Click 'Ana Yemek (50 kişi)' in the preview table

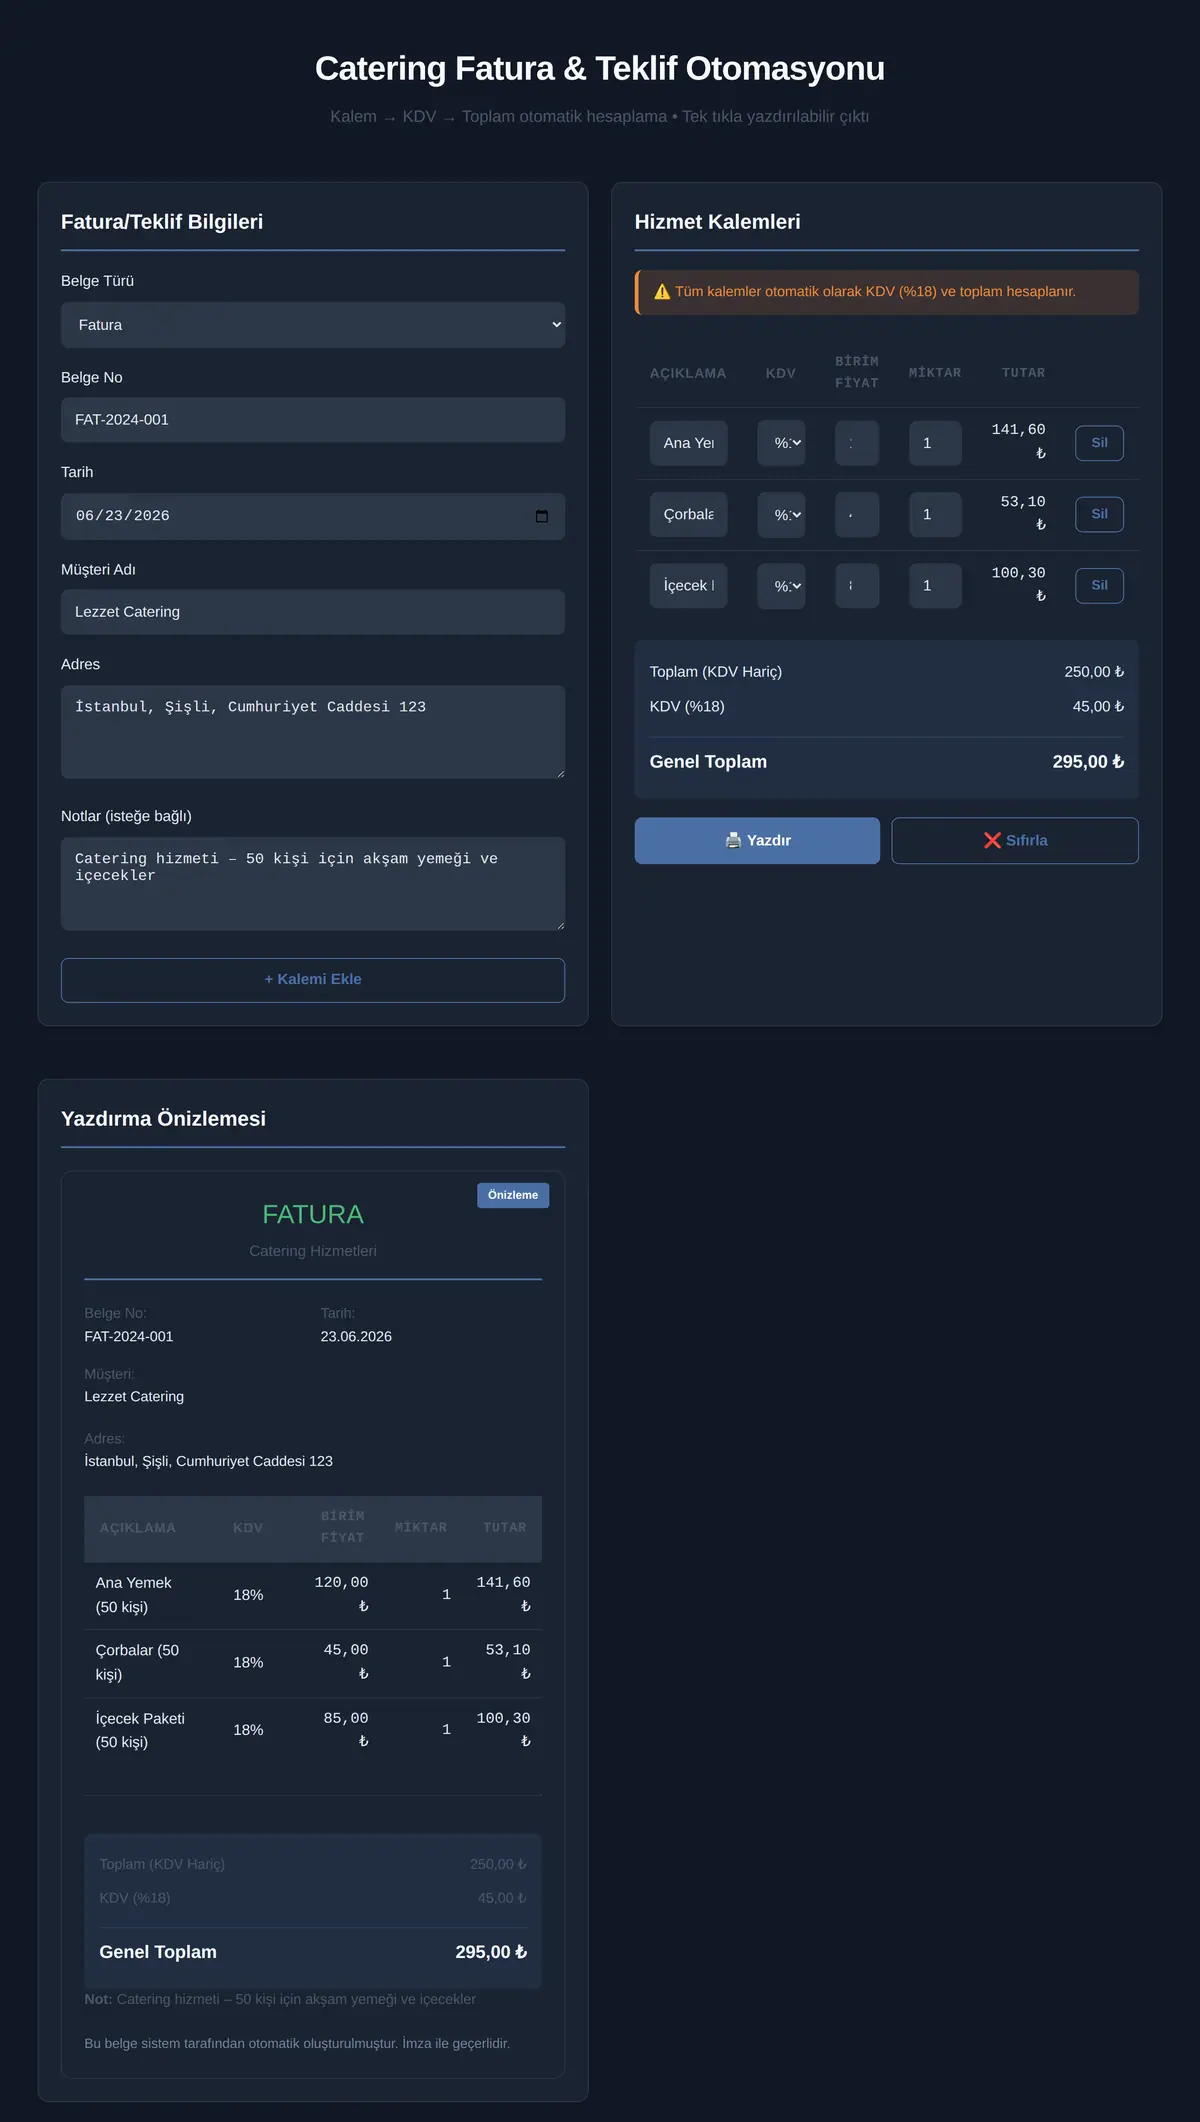click(134, 1595)
